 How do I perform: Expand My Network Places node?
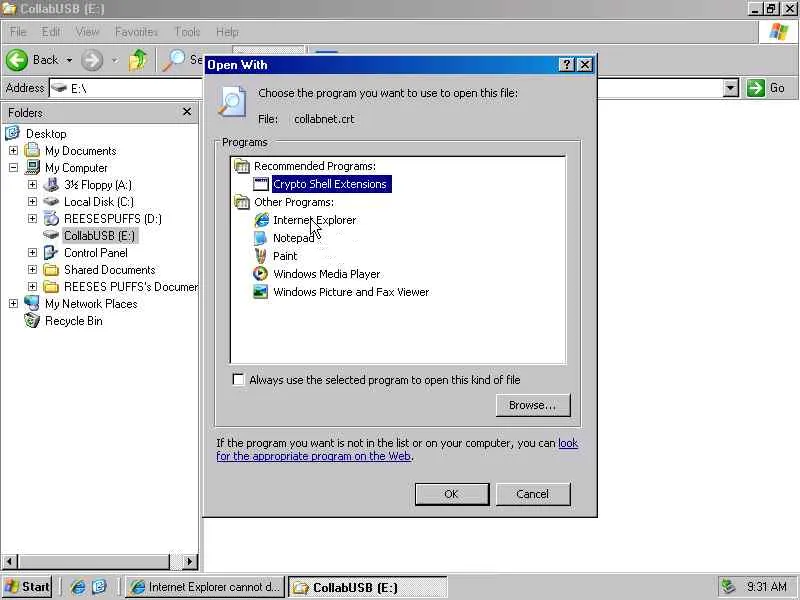point(13,304)
